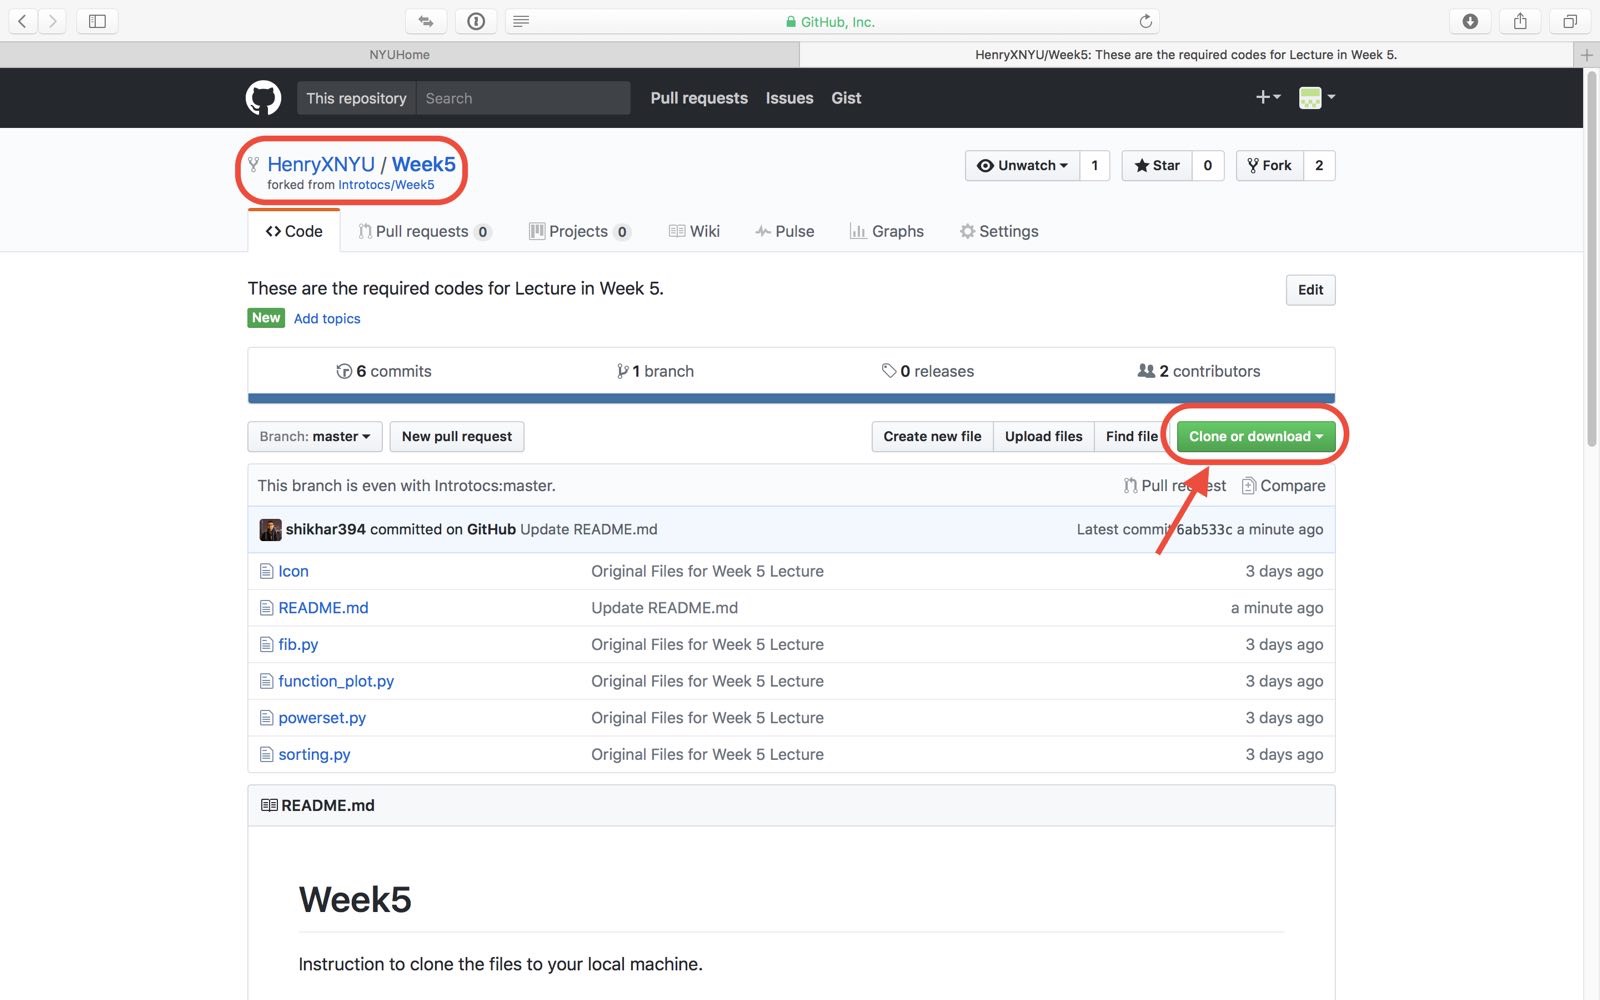Click the 1Password extension icon in toolbar
Viewport: 1600px width, 1000px height.
(476, 21)
